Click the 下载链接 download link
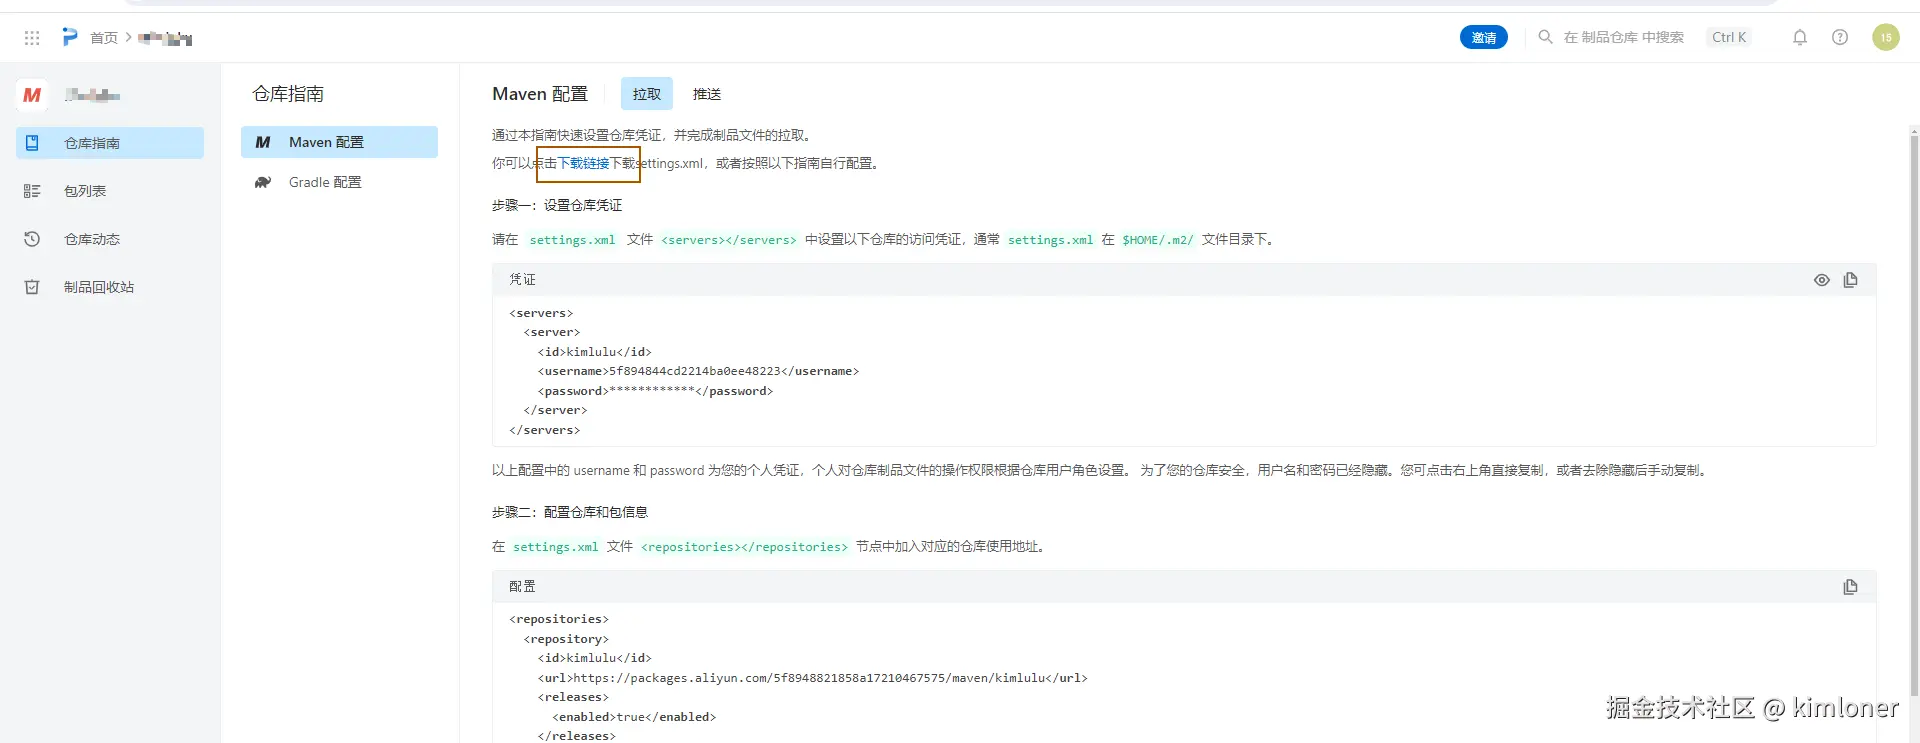This screenshot has width=1920, height=743. coord(583,163)
